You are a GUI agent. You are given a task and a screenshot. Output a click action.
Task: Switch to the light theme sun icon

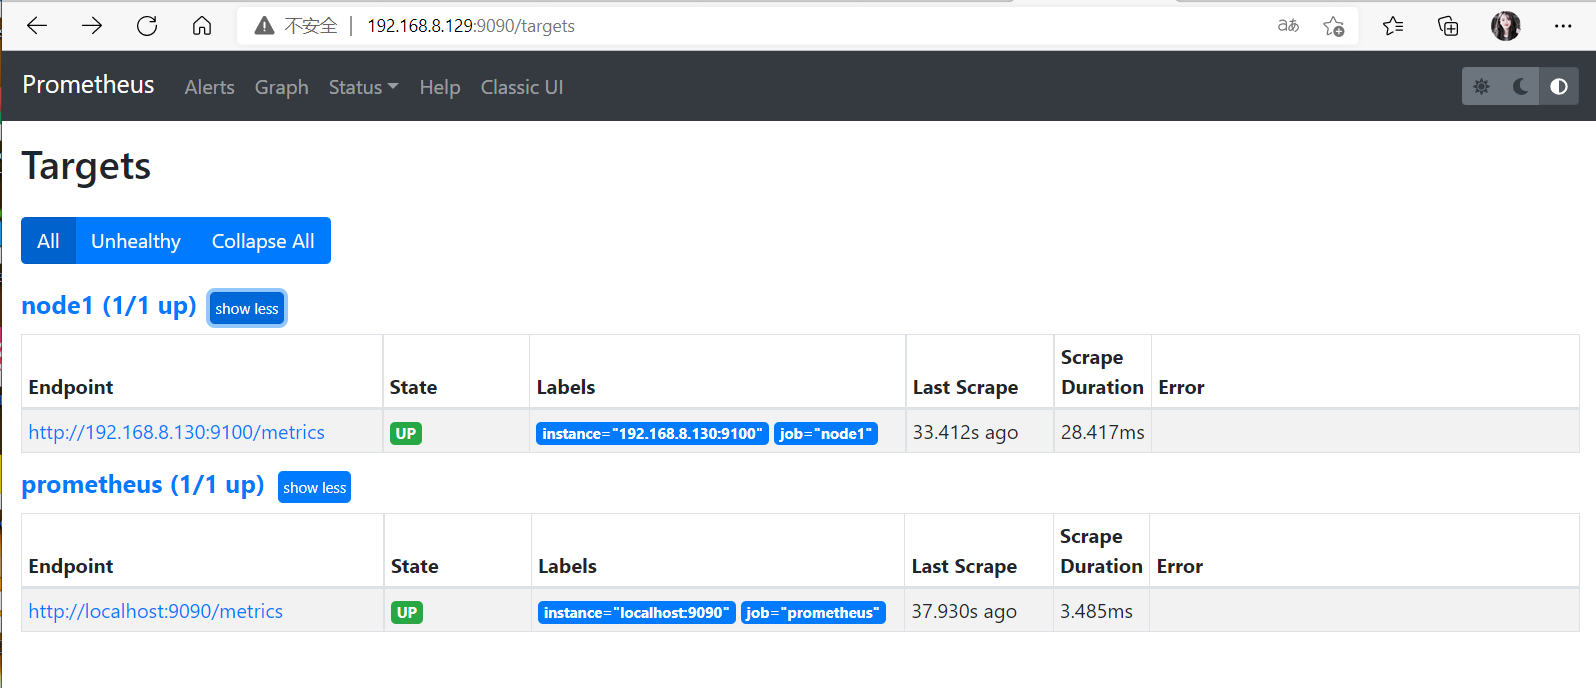tap(1482, 87)
